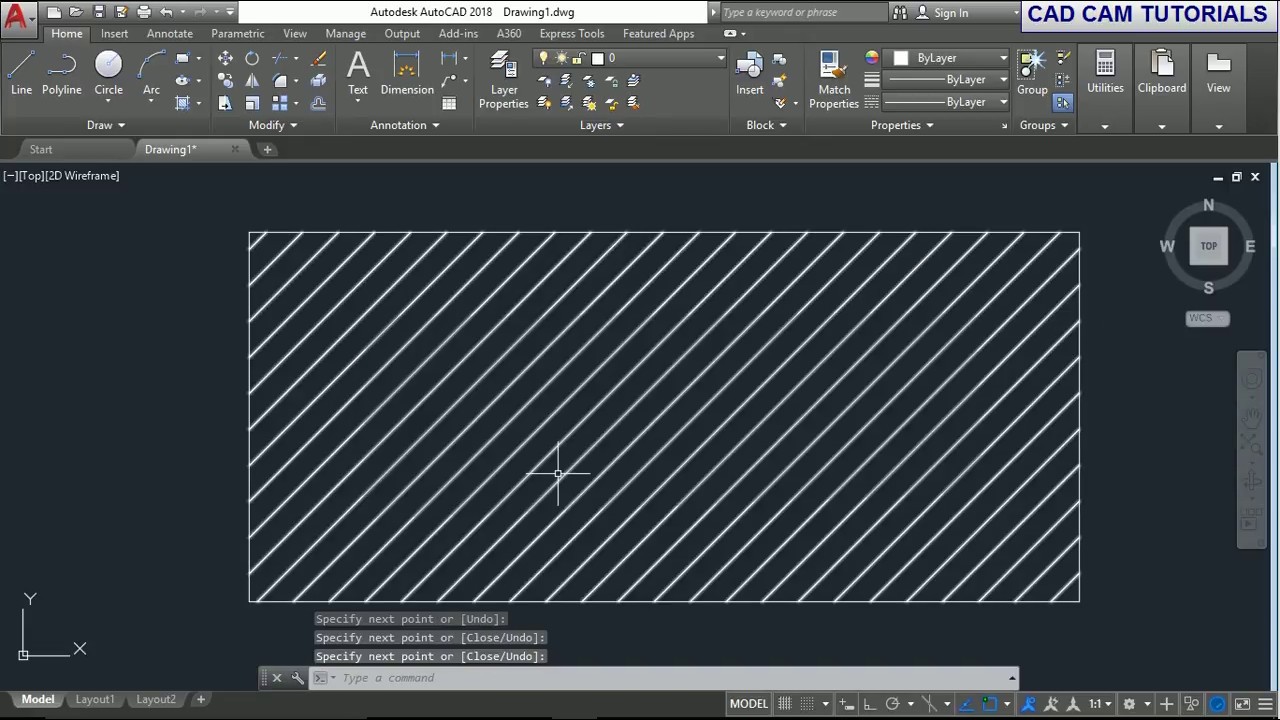Screen dimensions: 1280x720
Task: Toggle ortho mode in status bar
Action: (870, 704)
